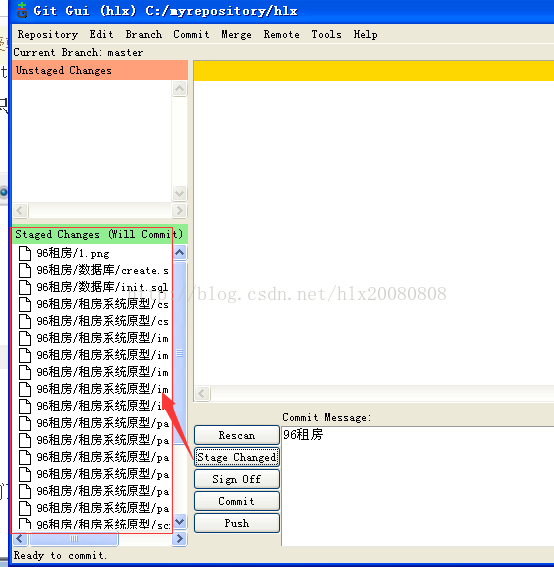The height and width of the screenshot is (567, 554).
Task: Click the Sign Off button
Action: click(237, 479)
